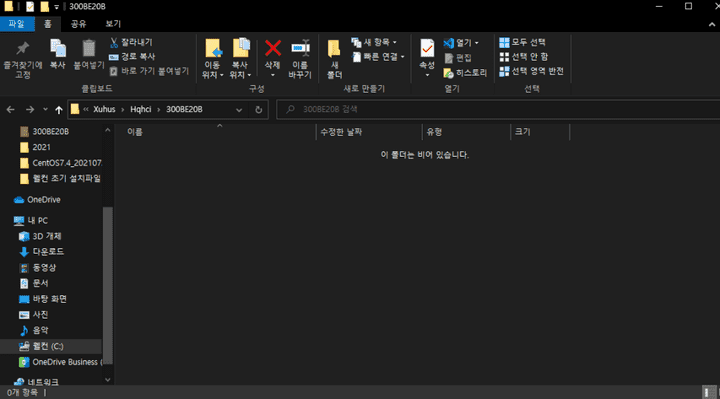This screenshot has width=720, height=399.
Task: Open recent locations dropdown arrow
Action: [45, 109]
